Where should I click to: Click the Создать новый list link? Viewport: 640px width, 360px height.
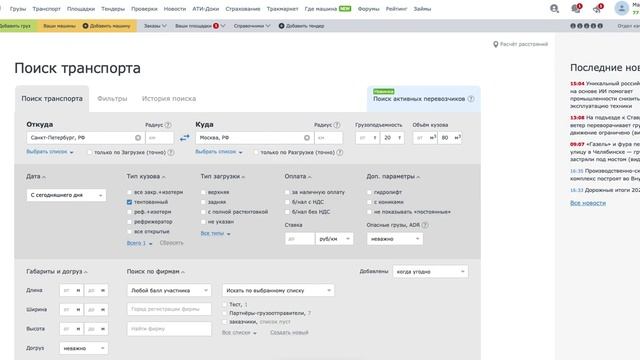pos(289,333)
